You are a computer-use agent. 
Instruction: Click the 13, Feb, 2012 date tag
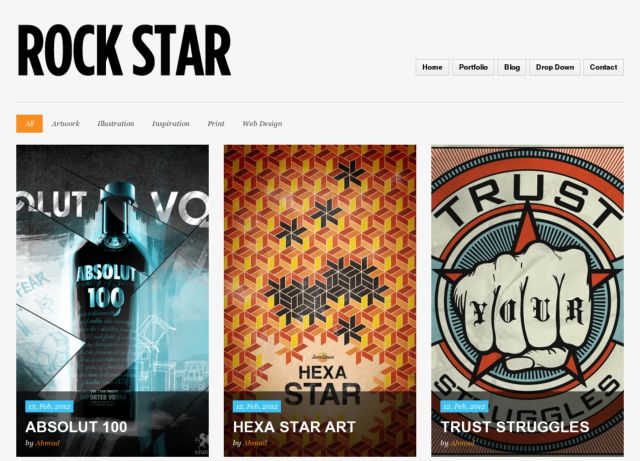coord(49,406)
